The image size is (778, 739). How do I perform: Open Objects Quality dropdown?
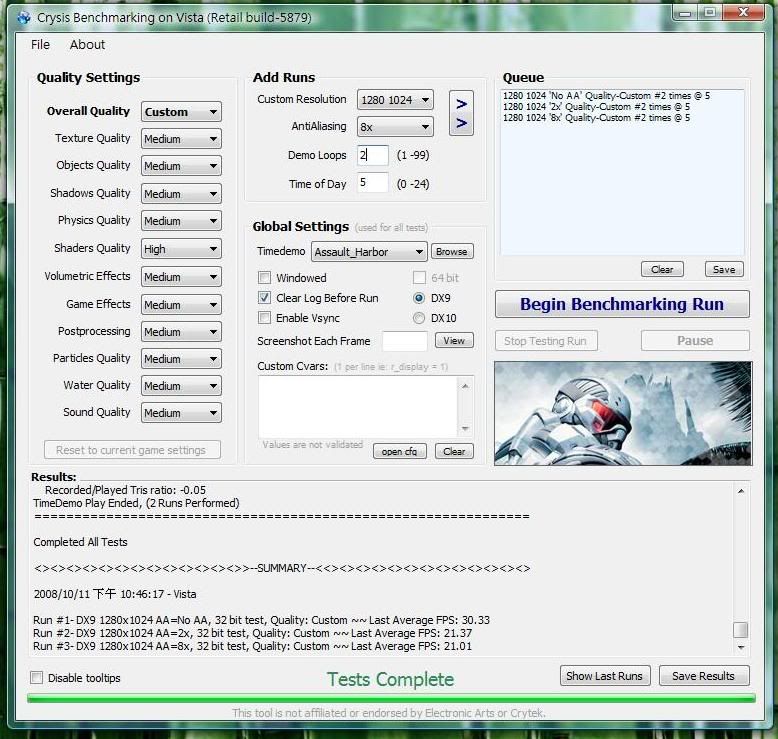tap(181, 166)
